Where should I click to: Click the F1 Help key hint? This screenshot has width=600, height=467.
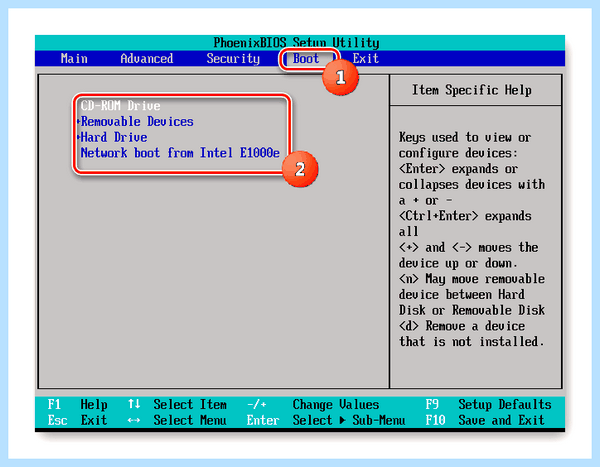[x=78, y=404]
